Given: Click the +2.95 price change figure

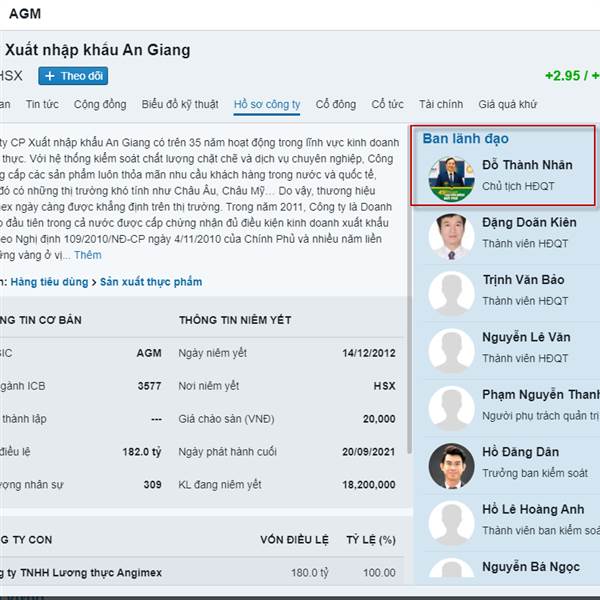Looking at the screenshot, I should (x=562, y=76).
